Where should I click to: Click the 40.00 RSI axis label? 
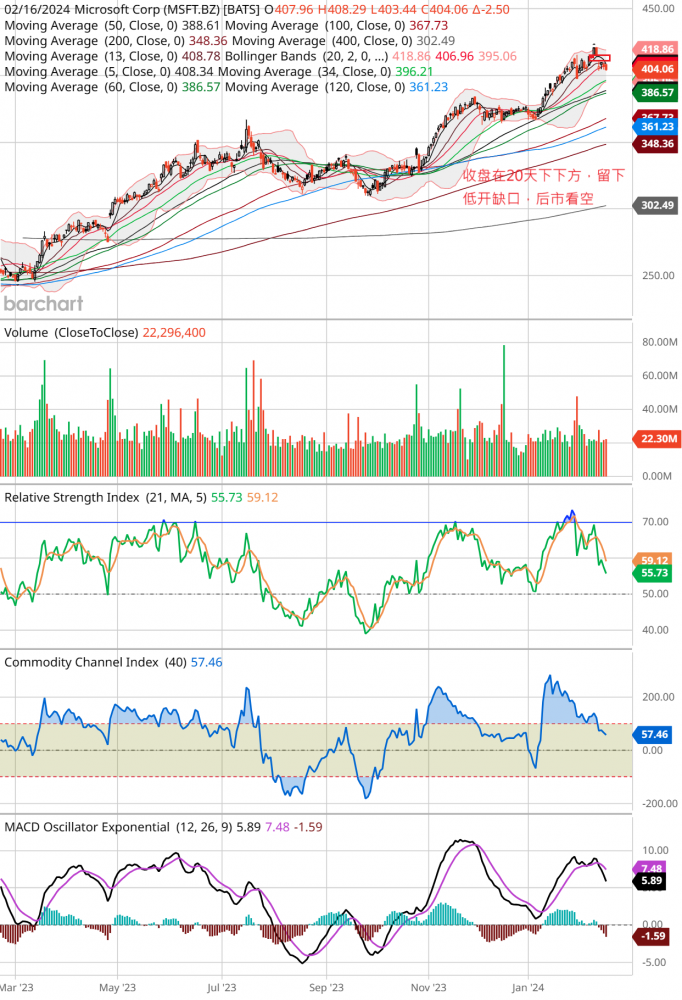655,630
